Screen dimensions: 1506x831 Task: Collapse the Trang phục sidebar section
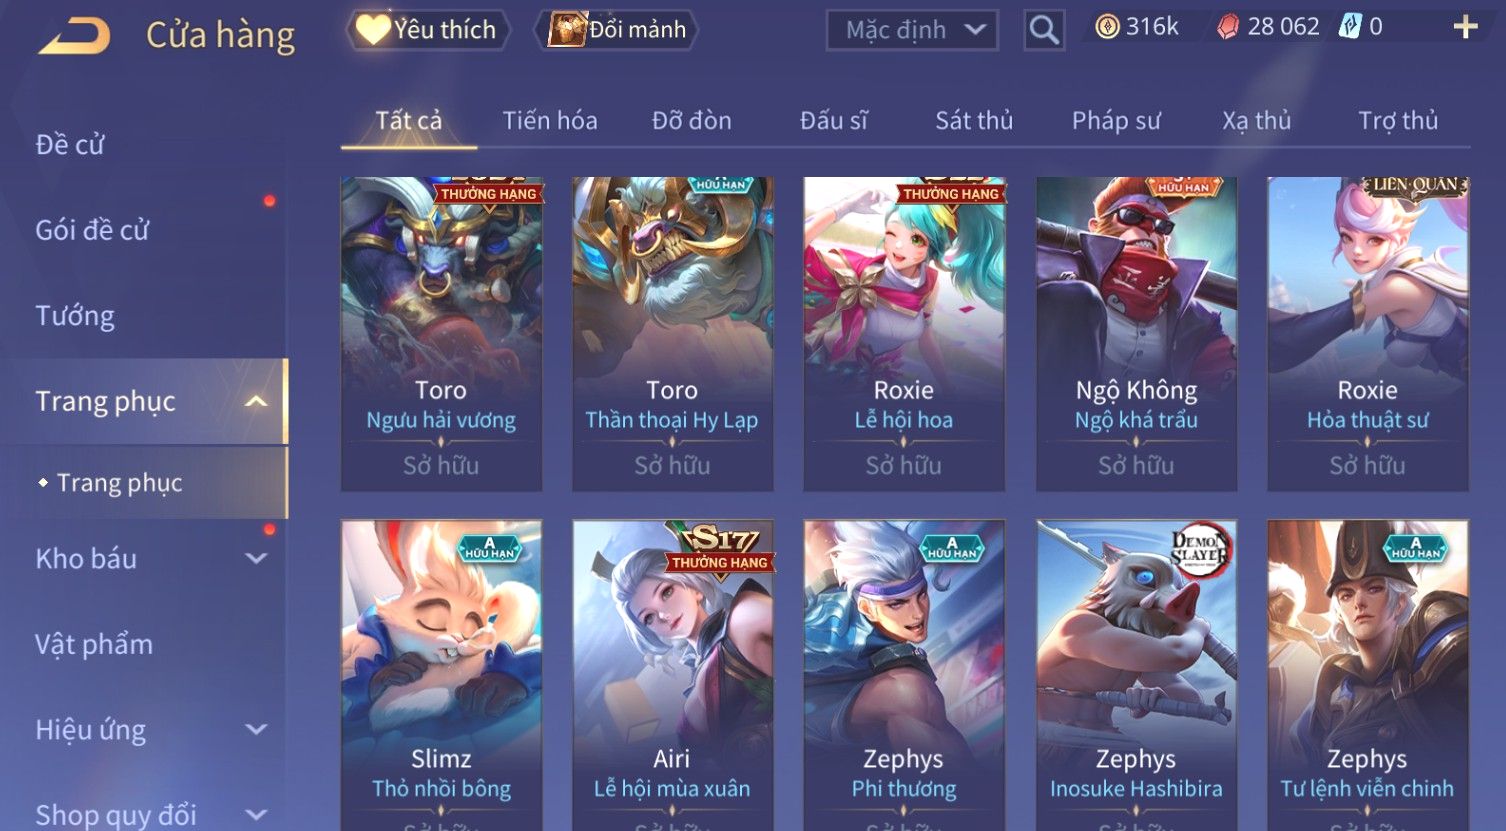(257, 401)
